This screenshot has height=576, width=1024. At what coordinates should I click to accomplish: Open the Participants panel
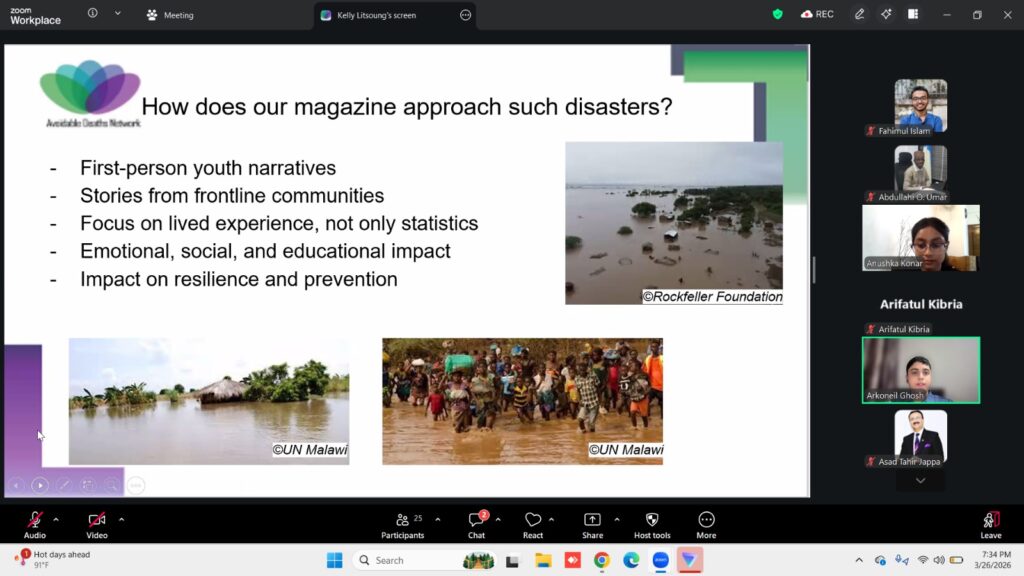pyautogui.click(x=402, y=524)
